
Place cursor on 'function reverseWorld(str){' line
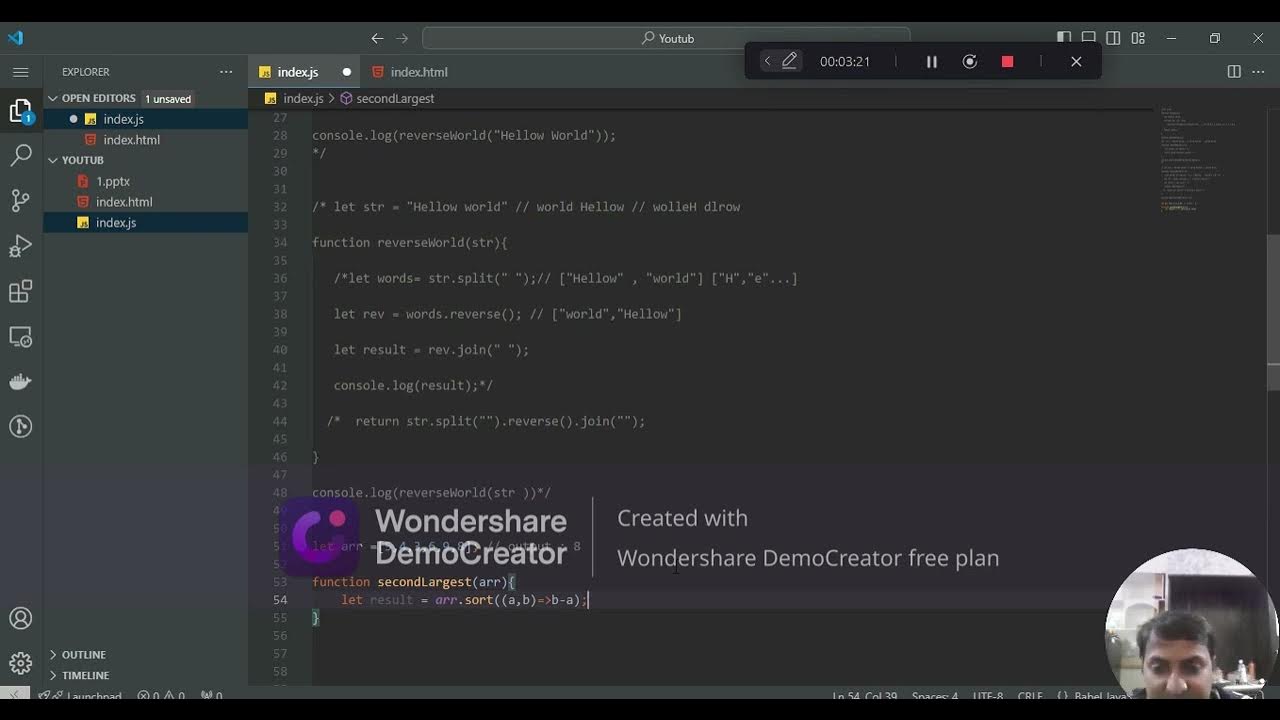(410, 243)
